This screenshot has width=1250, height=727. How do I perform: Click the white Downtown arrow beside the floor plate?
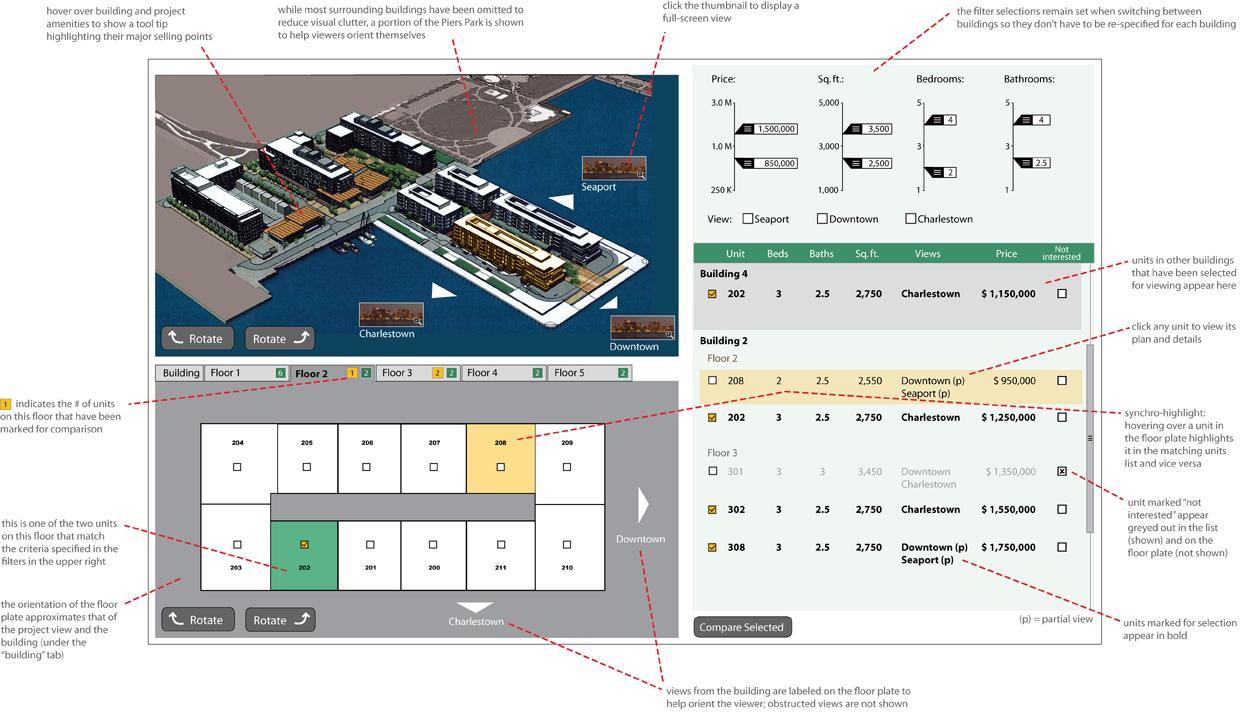tap(643, 504)
